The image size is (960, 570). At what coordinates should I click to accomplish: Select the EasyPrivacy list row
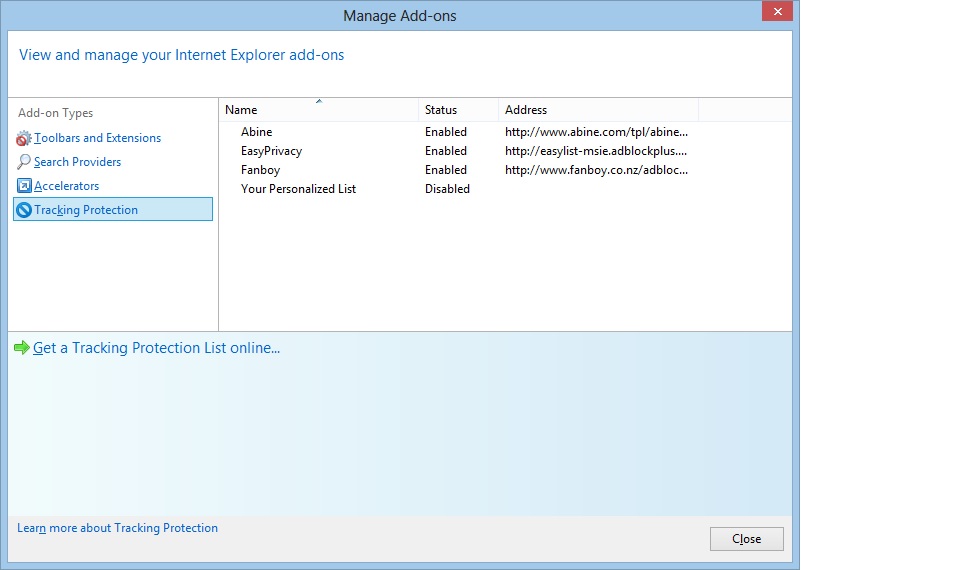pos(271,151)
